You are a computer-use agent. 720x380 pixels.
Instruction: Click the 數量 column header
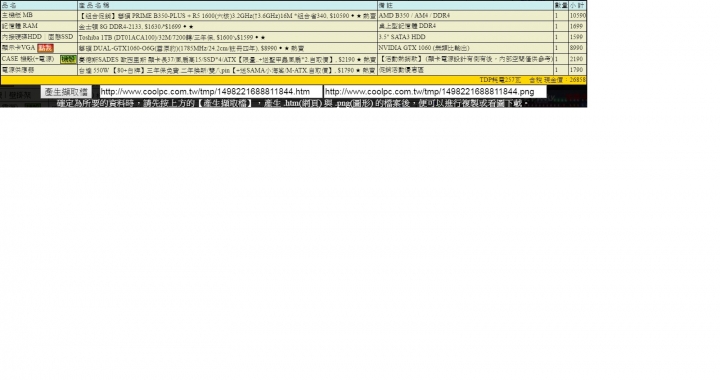[x=561, y=6]
